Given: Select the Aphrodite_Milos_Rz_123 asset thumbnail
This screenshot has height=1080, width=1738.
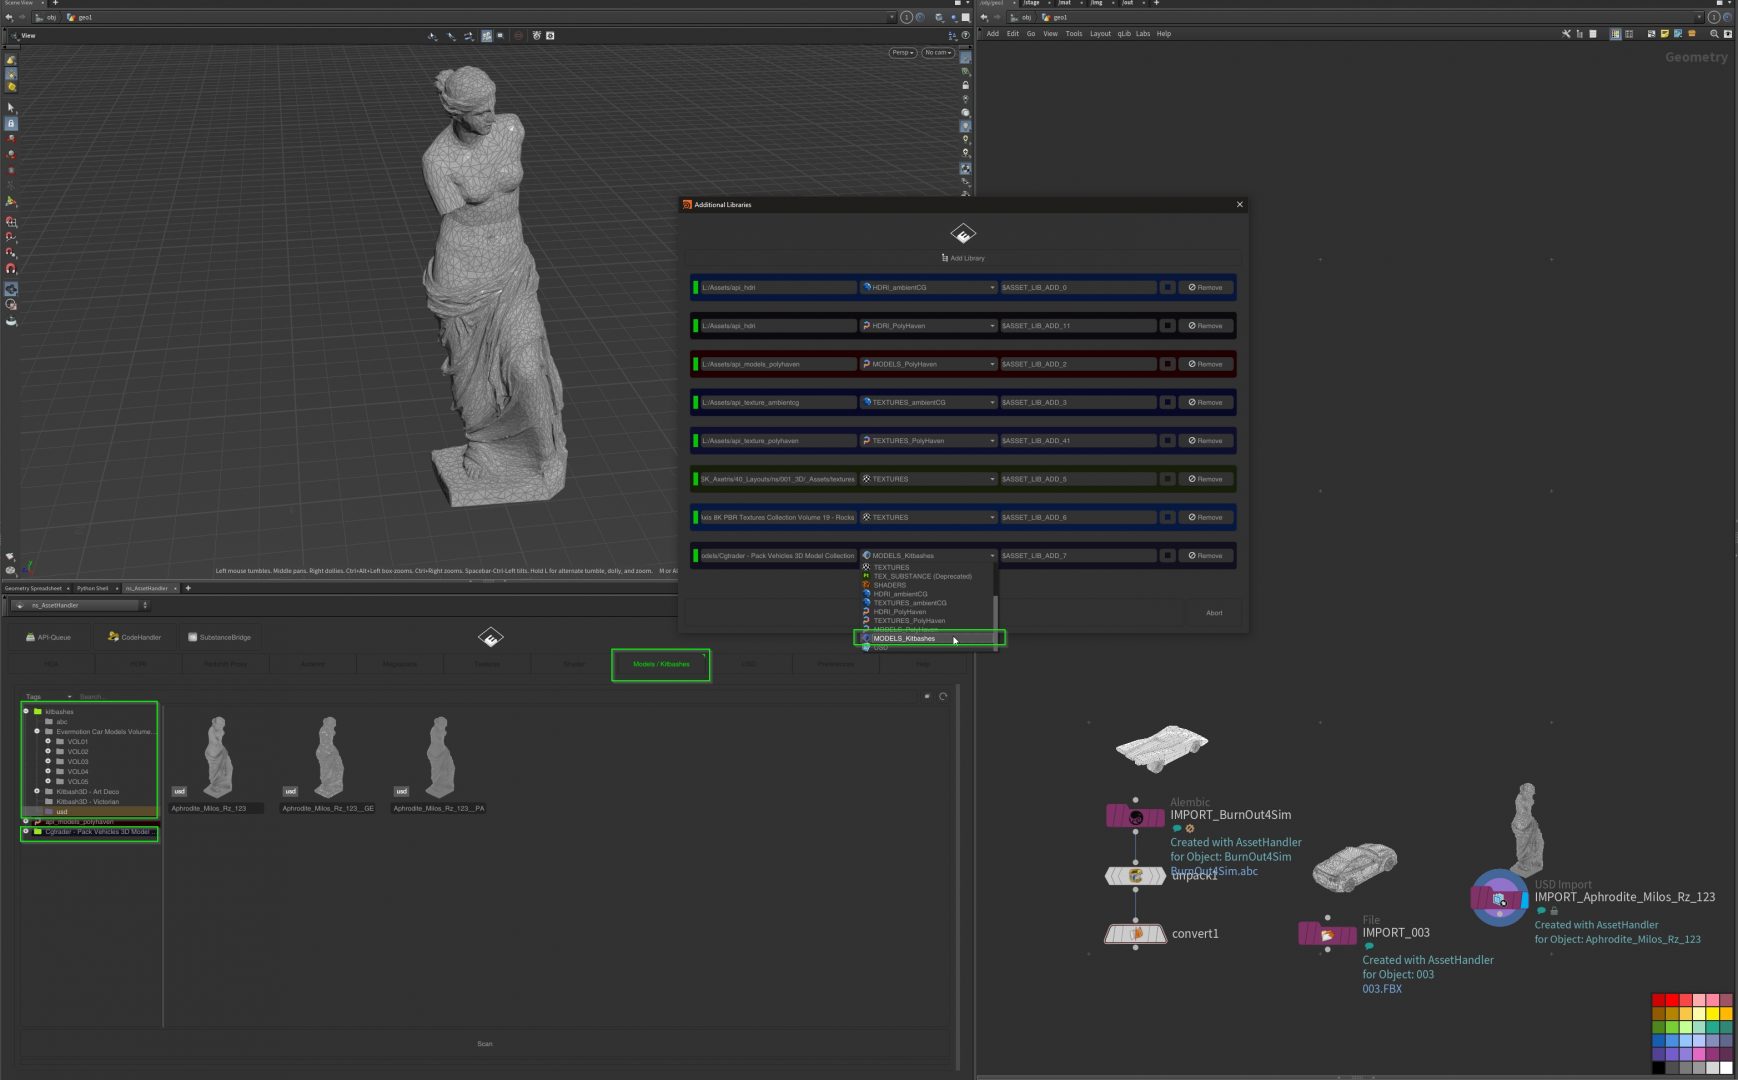Looking at the screenshot, I should (x=217, y=757).
